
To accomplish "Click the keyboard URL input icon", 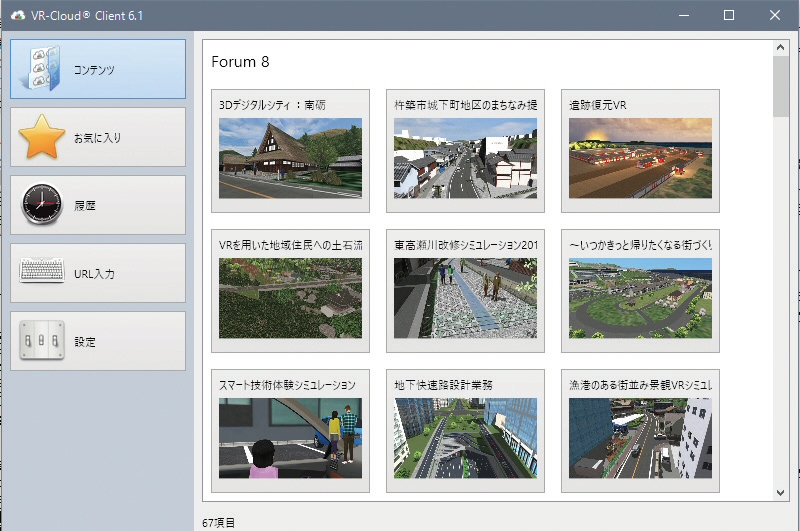I will [42, 270].
